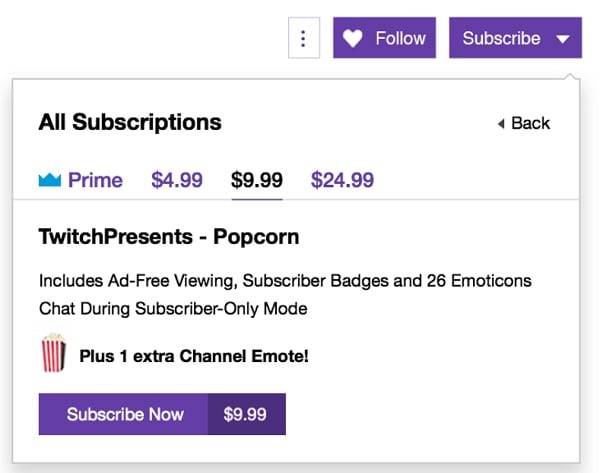Click the Subscribe Now button
This screenshot has width=600, height=473.
[124, 414]
